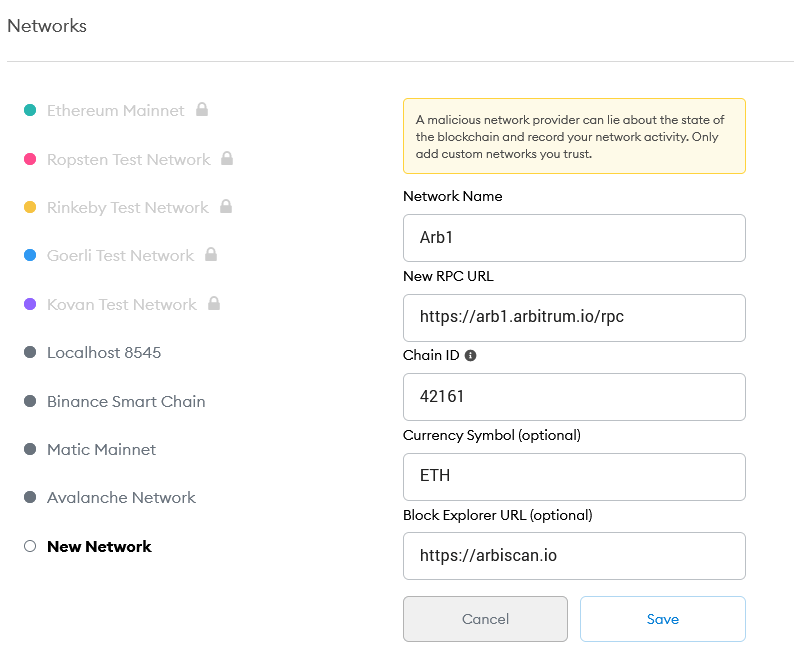
Task: Click the Chain ID info icon
Action: pyautogui.click(x=471, y=355)
